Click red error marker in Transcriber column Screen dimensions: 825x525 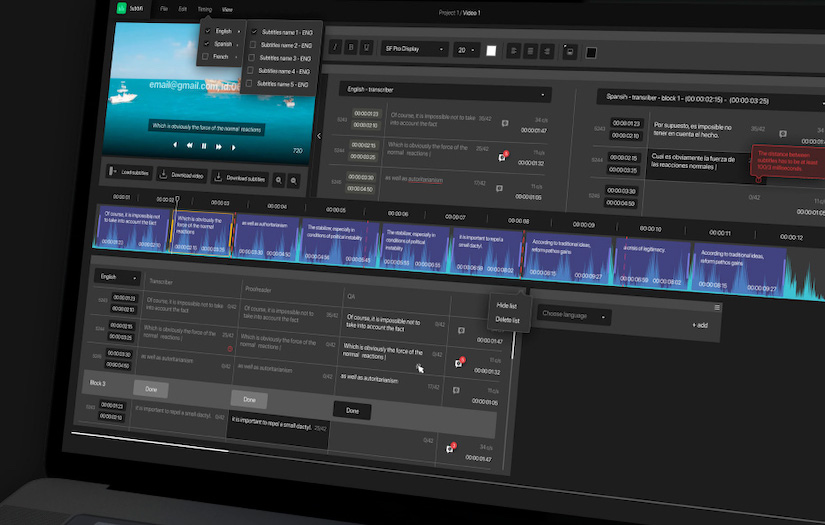(230, 349)
